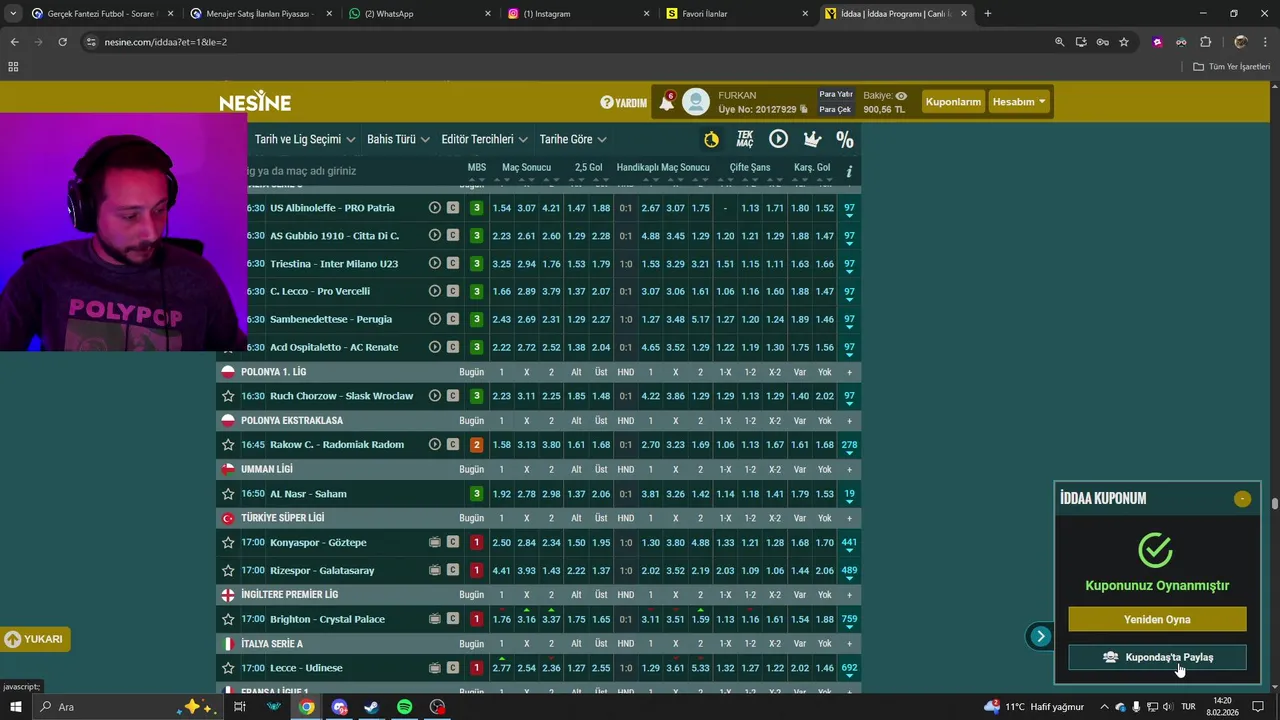Copy the member number with the copy icon
This screenshot has height=720, width=1280.
tap(804, 110)
